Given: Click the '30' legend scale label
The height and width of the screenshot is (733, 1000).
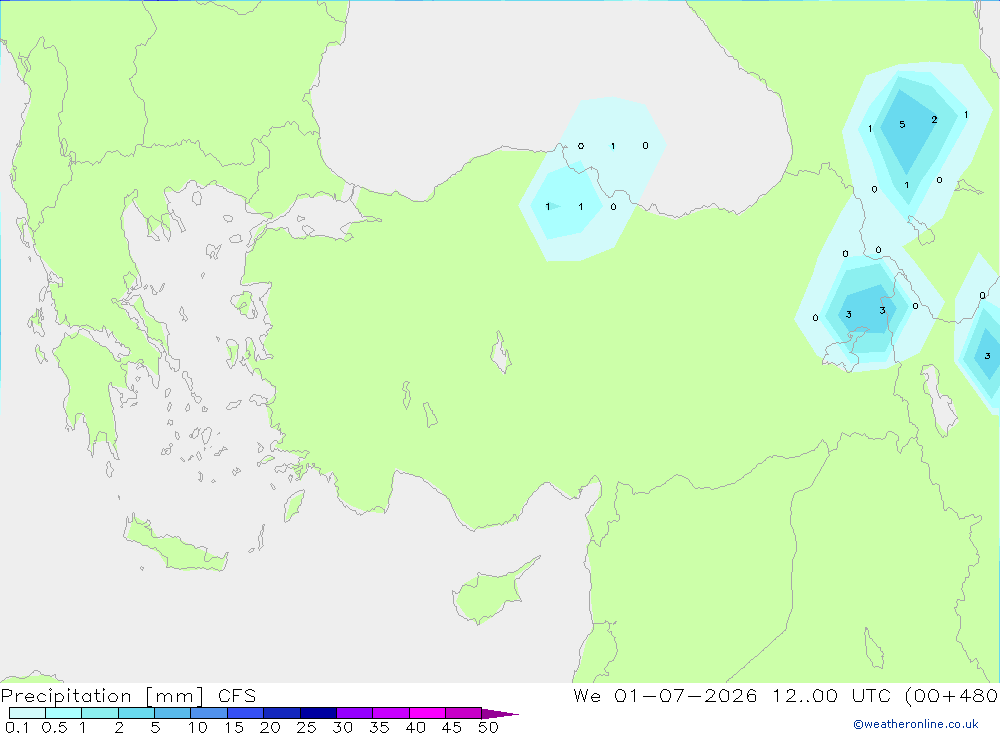Looking at the screenshot, I should coord(343,727).
